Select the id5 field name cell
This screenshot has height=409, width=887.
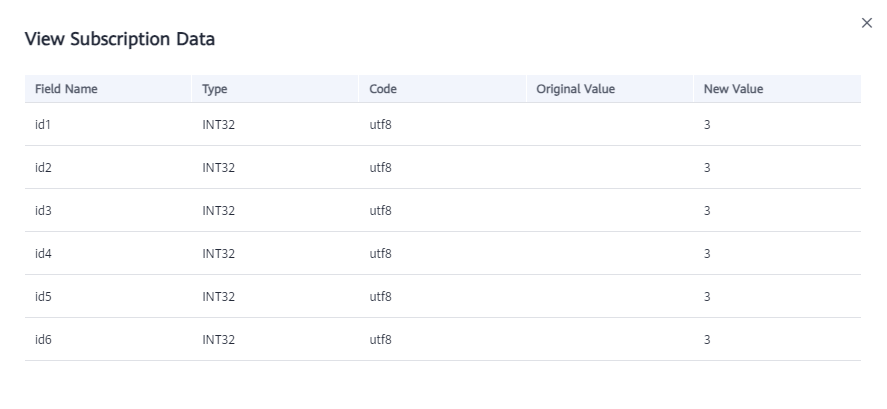click(x=43, y=296)
